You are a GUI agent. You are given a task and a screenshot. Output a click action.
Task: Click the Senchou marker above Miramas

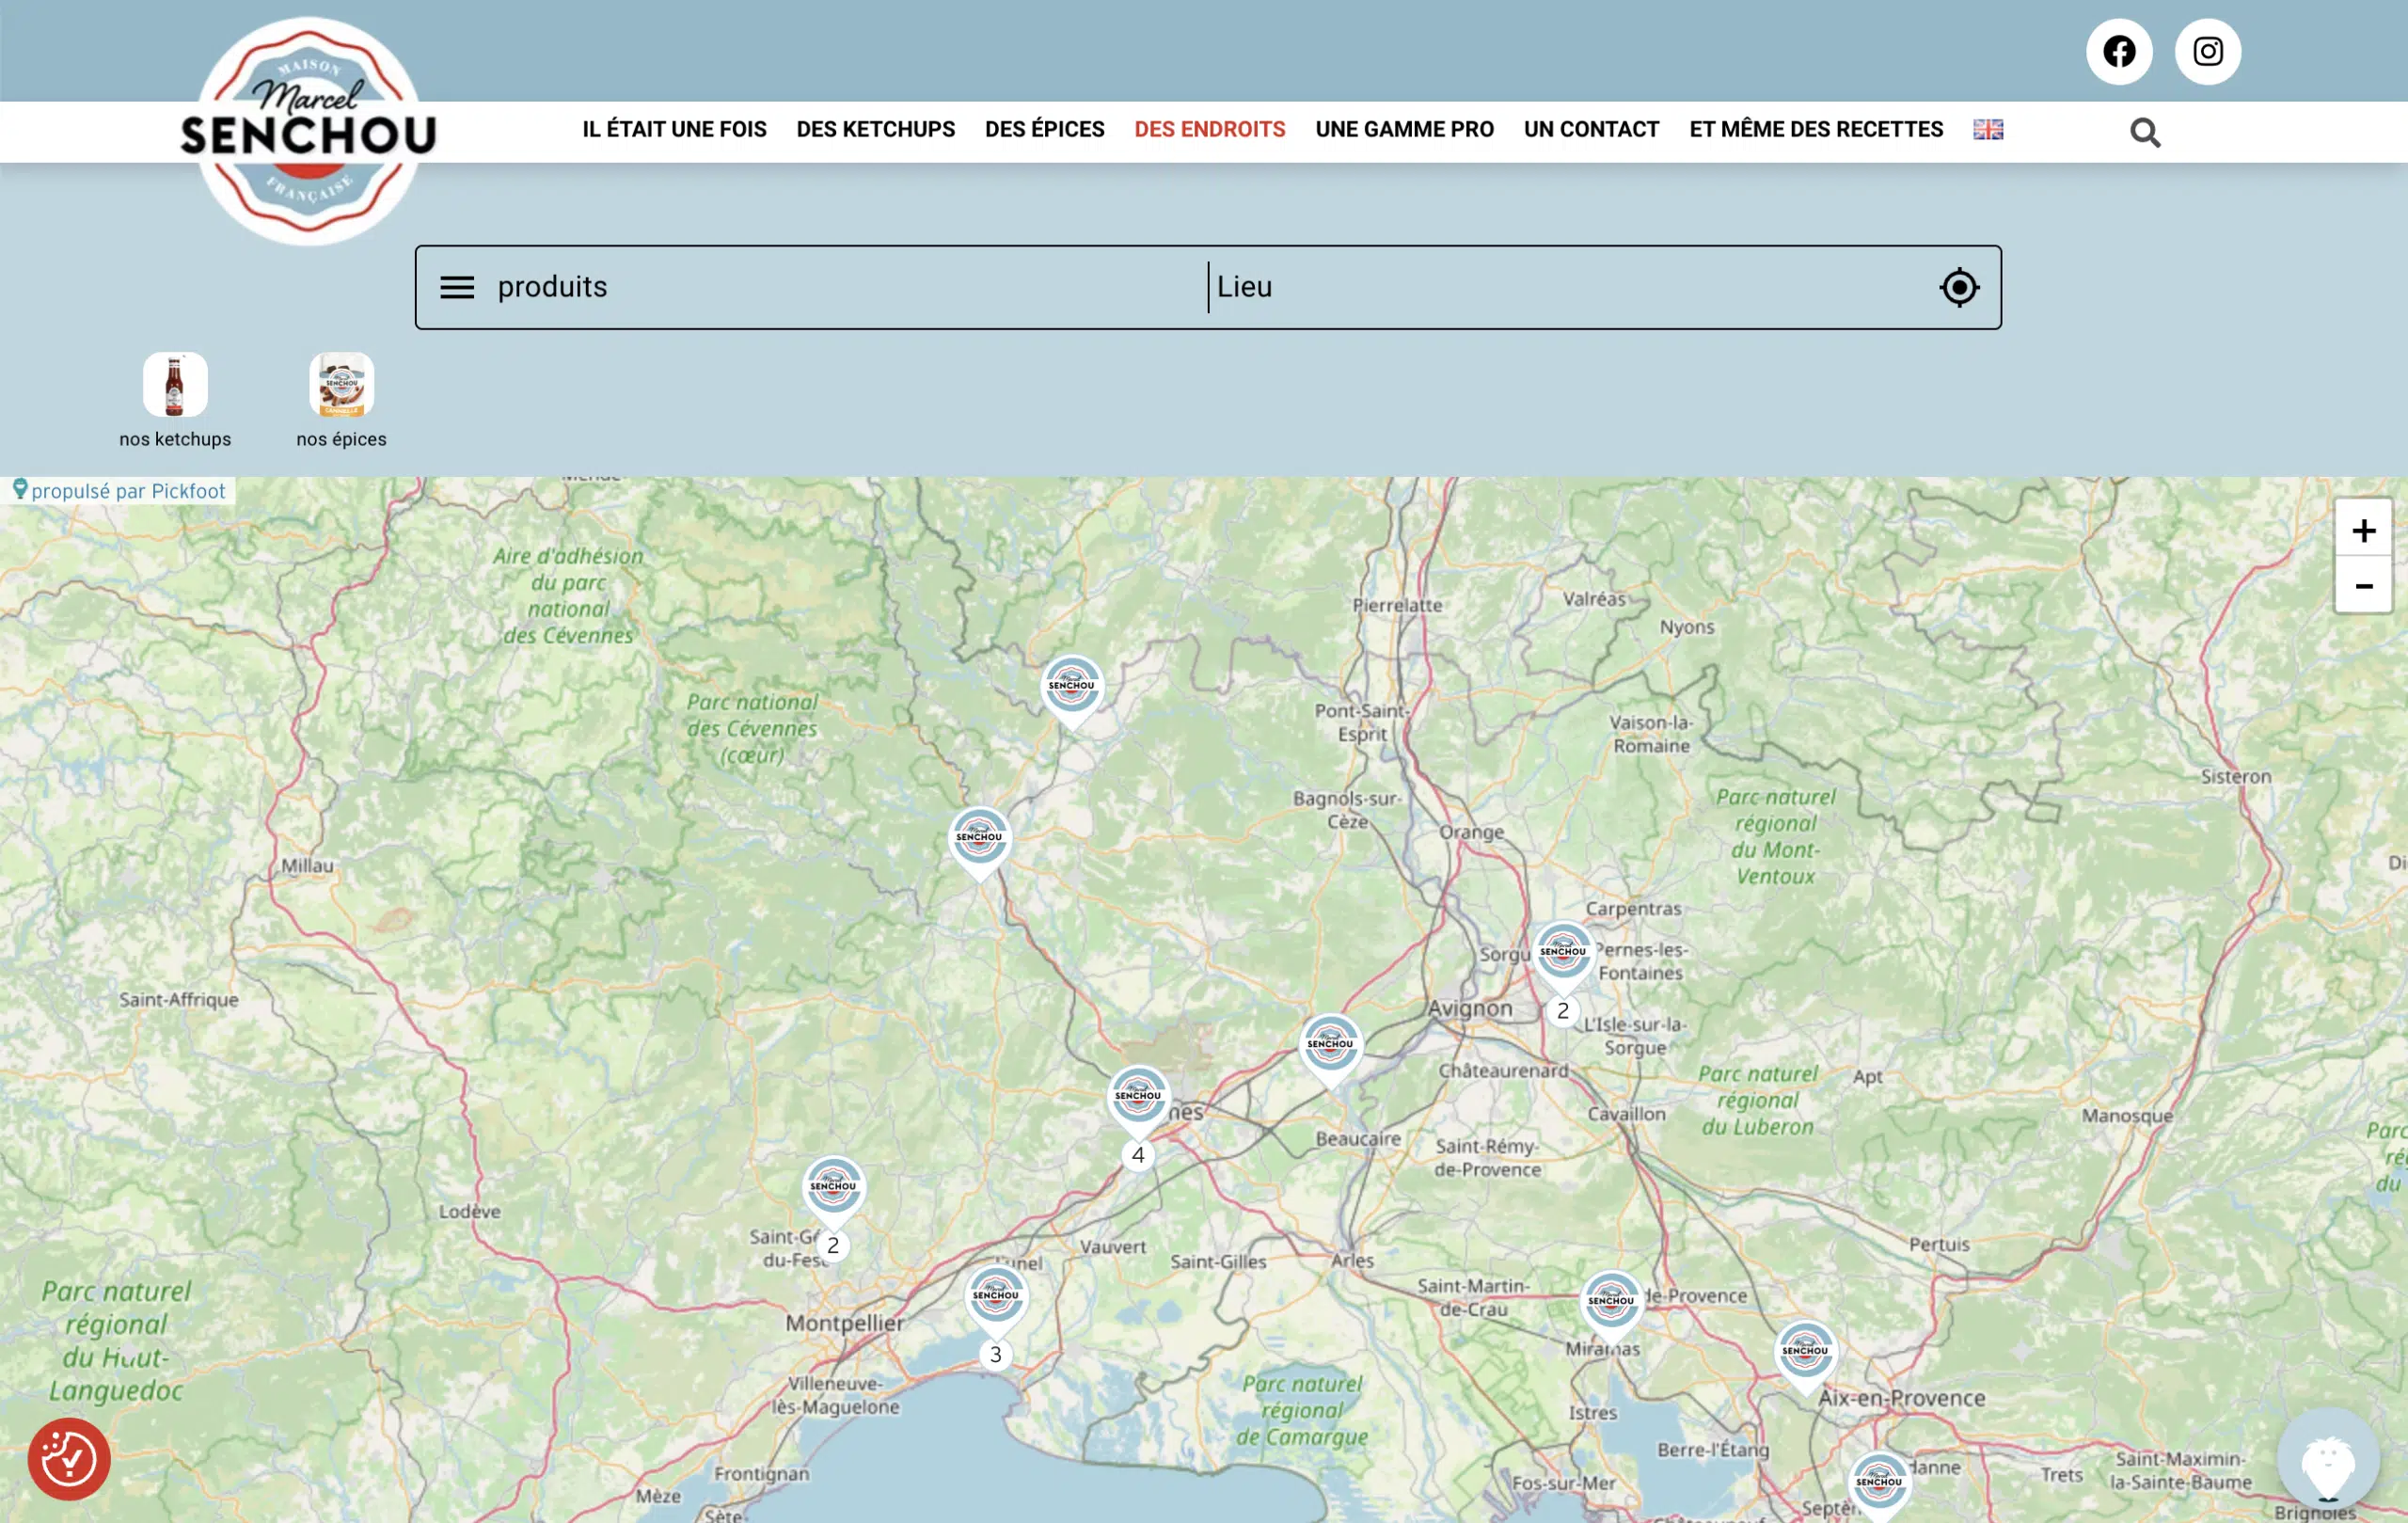pos(1610,1307)
